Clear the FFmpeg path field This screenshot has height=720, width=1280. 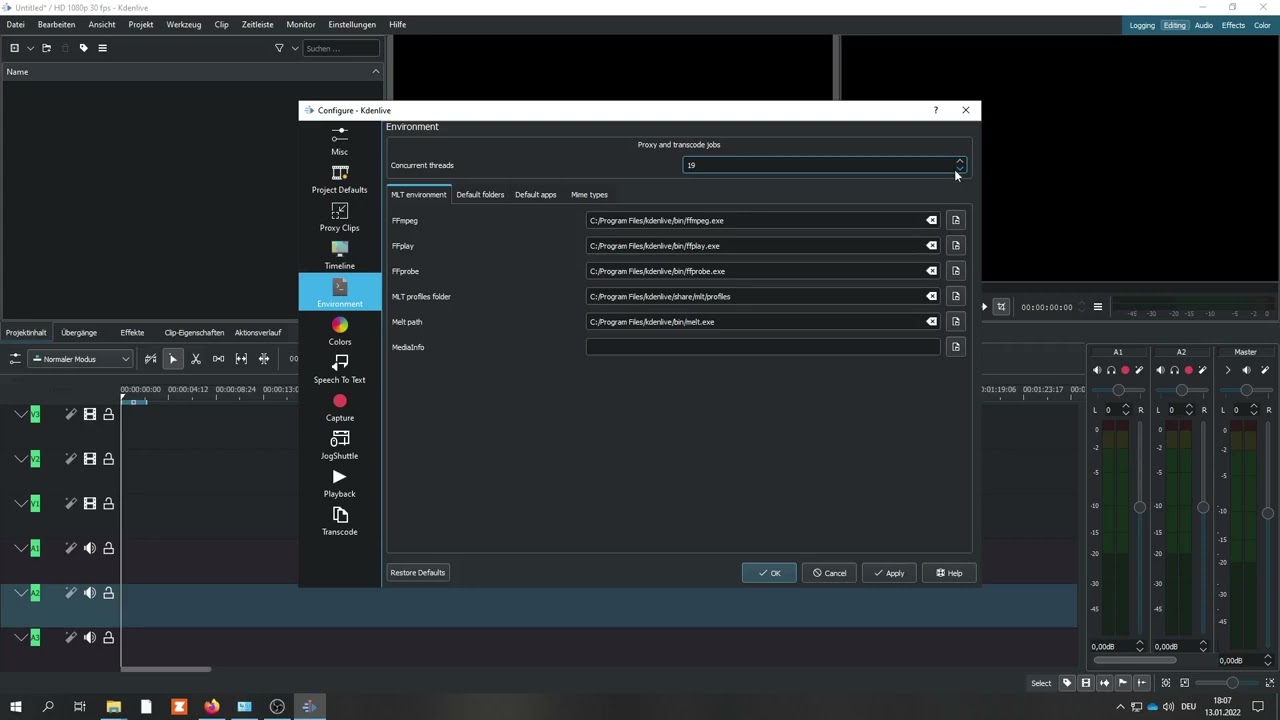coord(931,220)
